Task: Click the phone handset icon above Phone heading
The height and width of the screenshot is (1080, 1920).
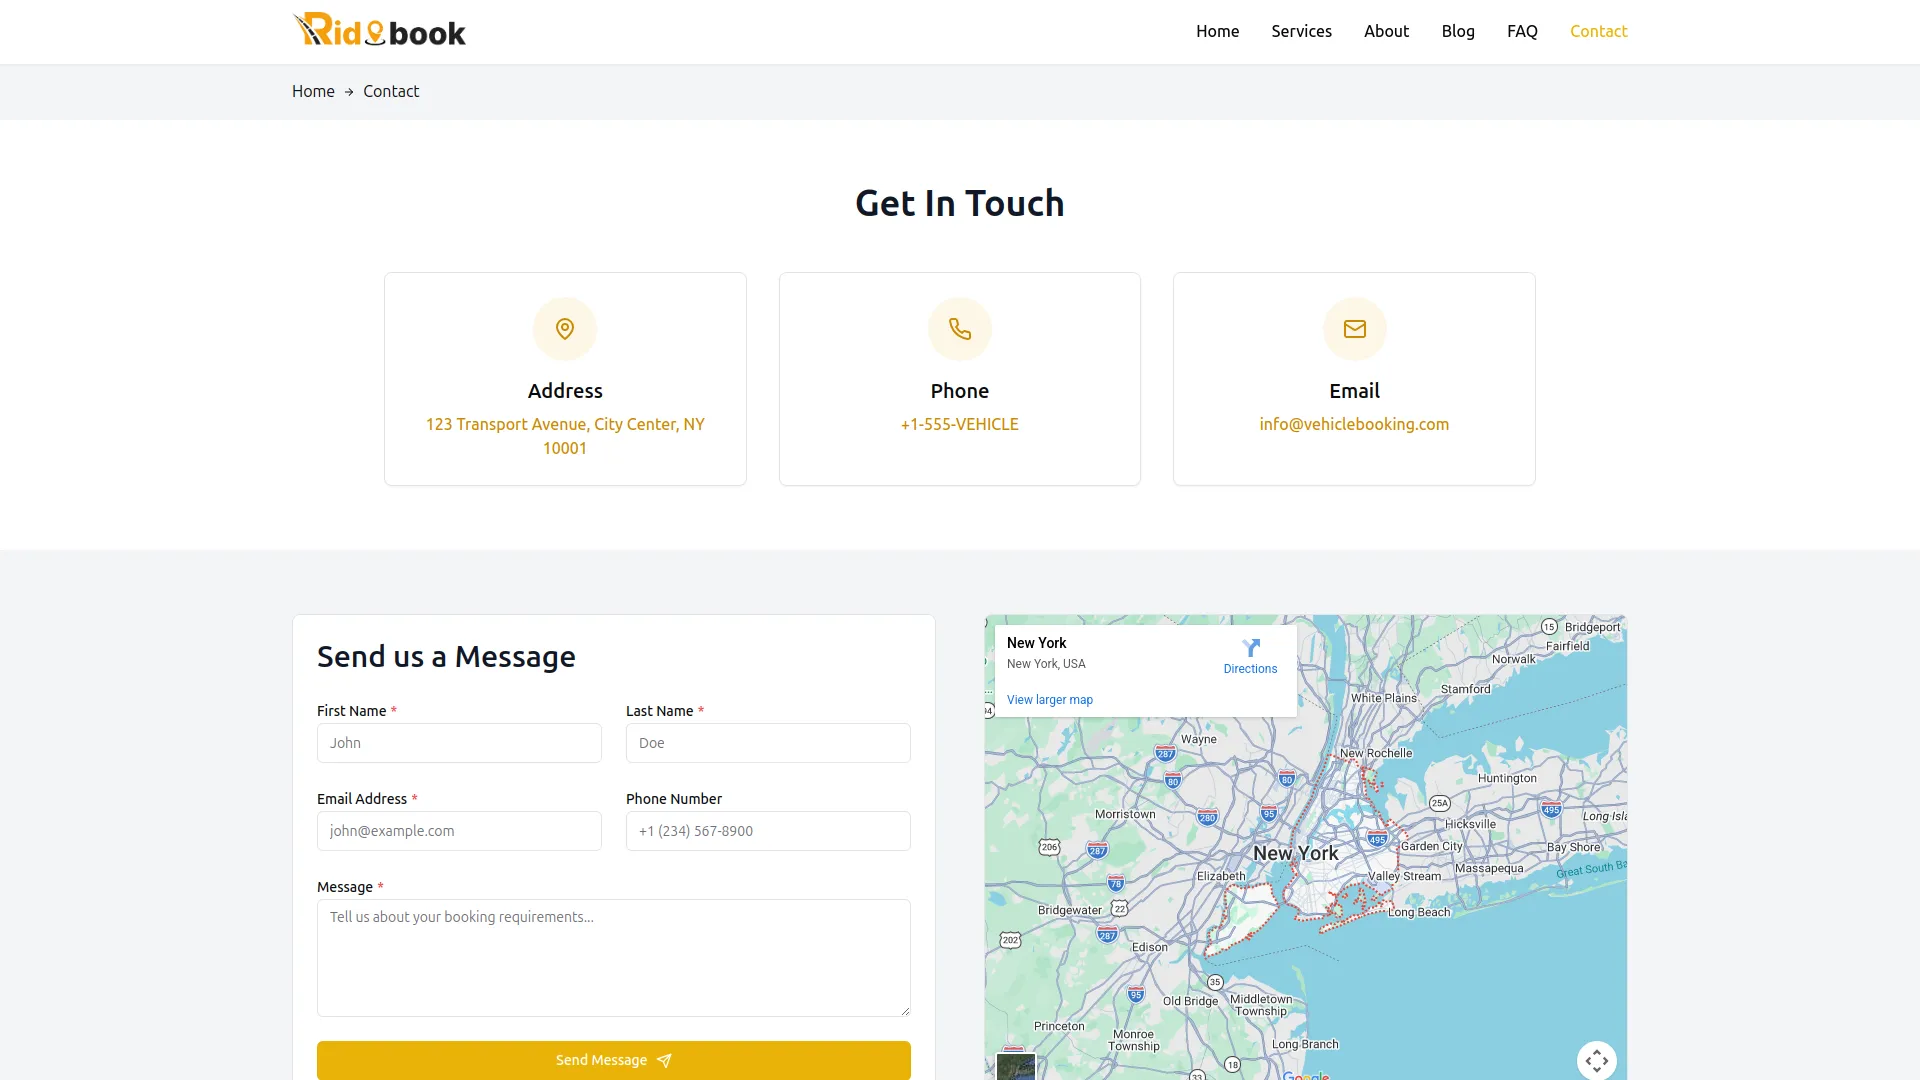Action: pyautogui.click(x=959, y=328)
